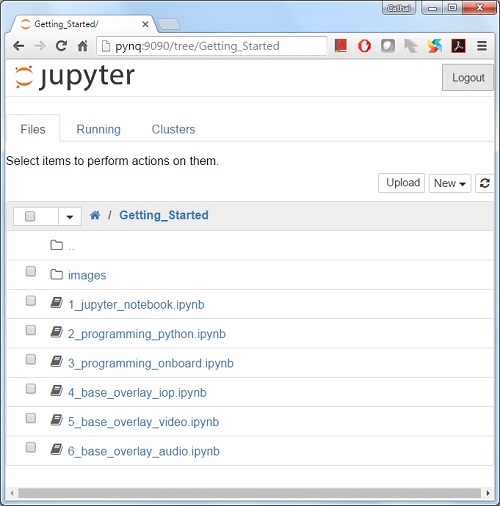
Task: Click the parent directory folder icon
Action: 56,245
